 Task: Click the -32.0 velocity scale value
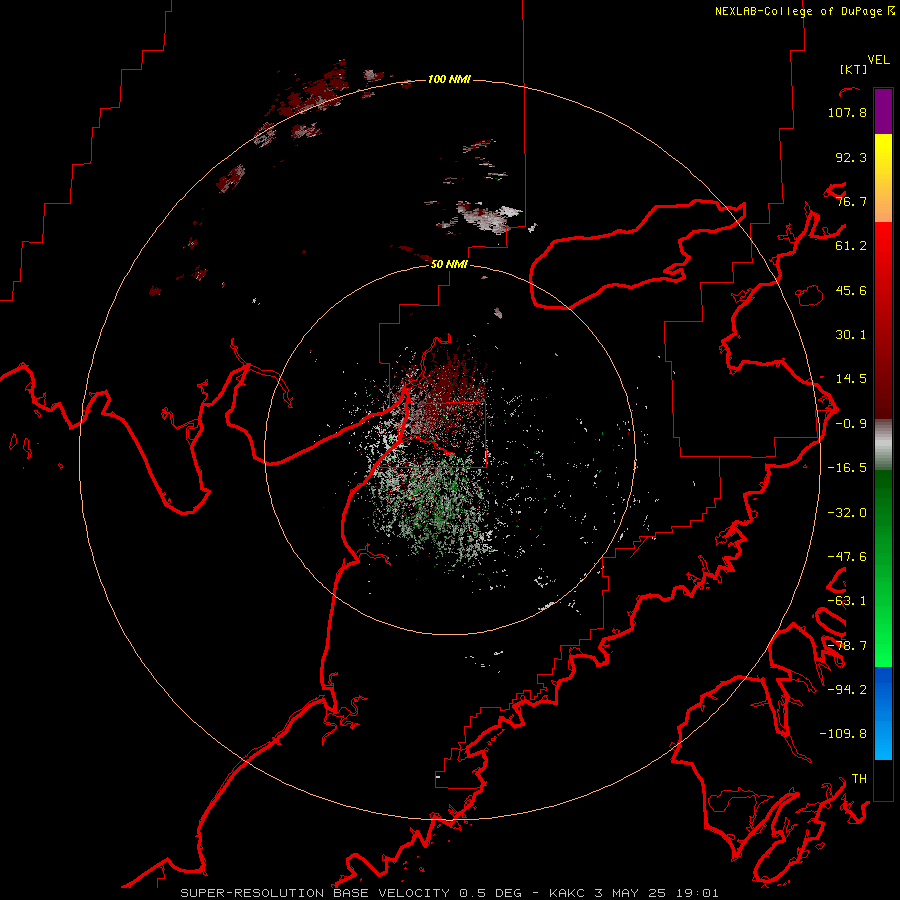coord(847,513)
